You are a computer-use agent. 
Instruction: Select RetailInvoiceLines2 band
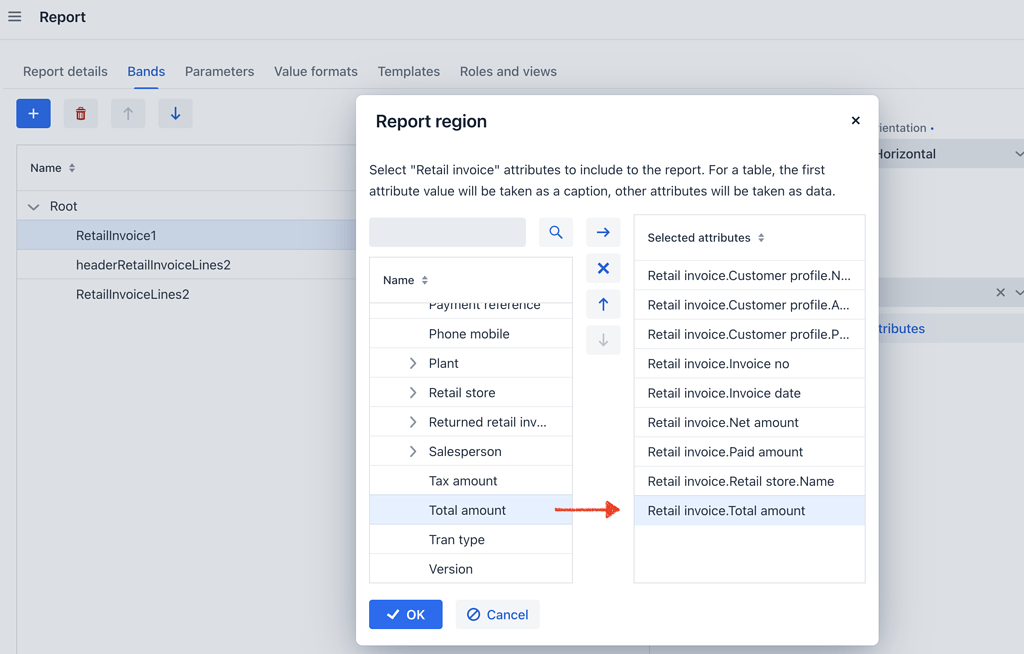tap(187, 294)
